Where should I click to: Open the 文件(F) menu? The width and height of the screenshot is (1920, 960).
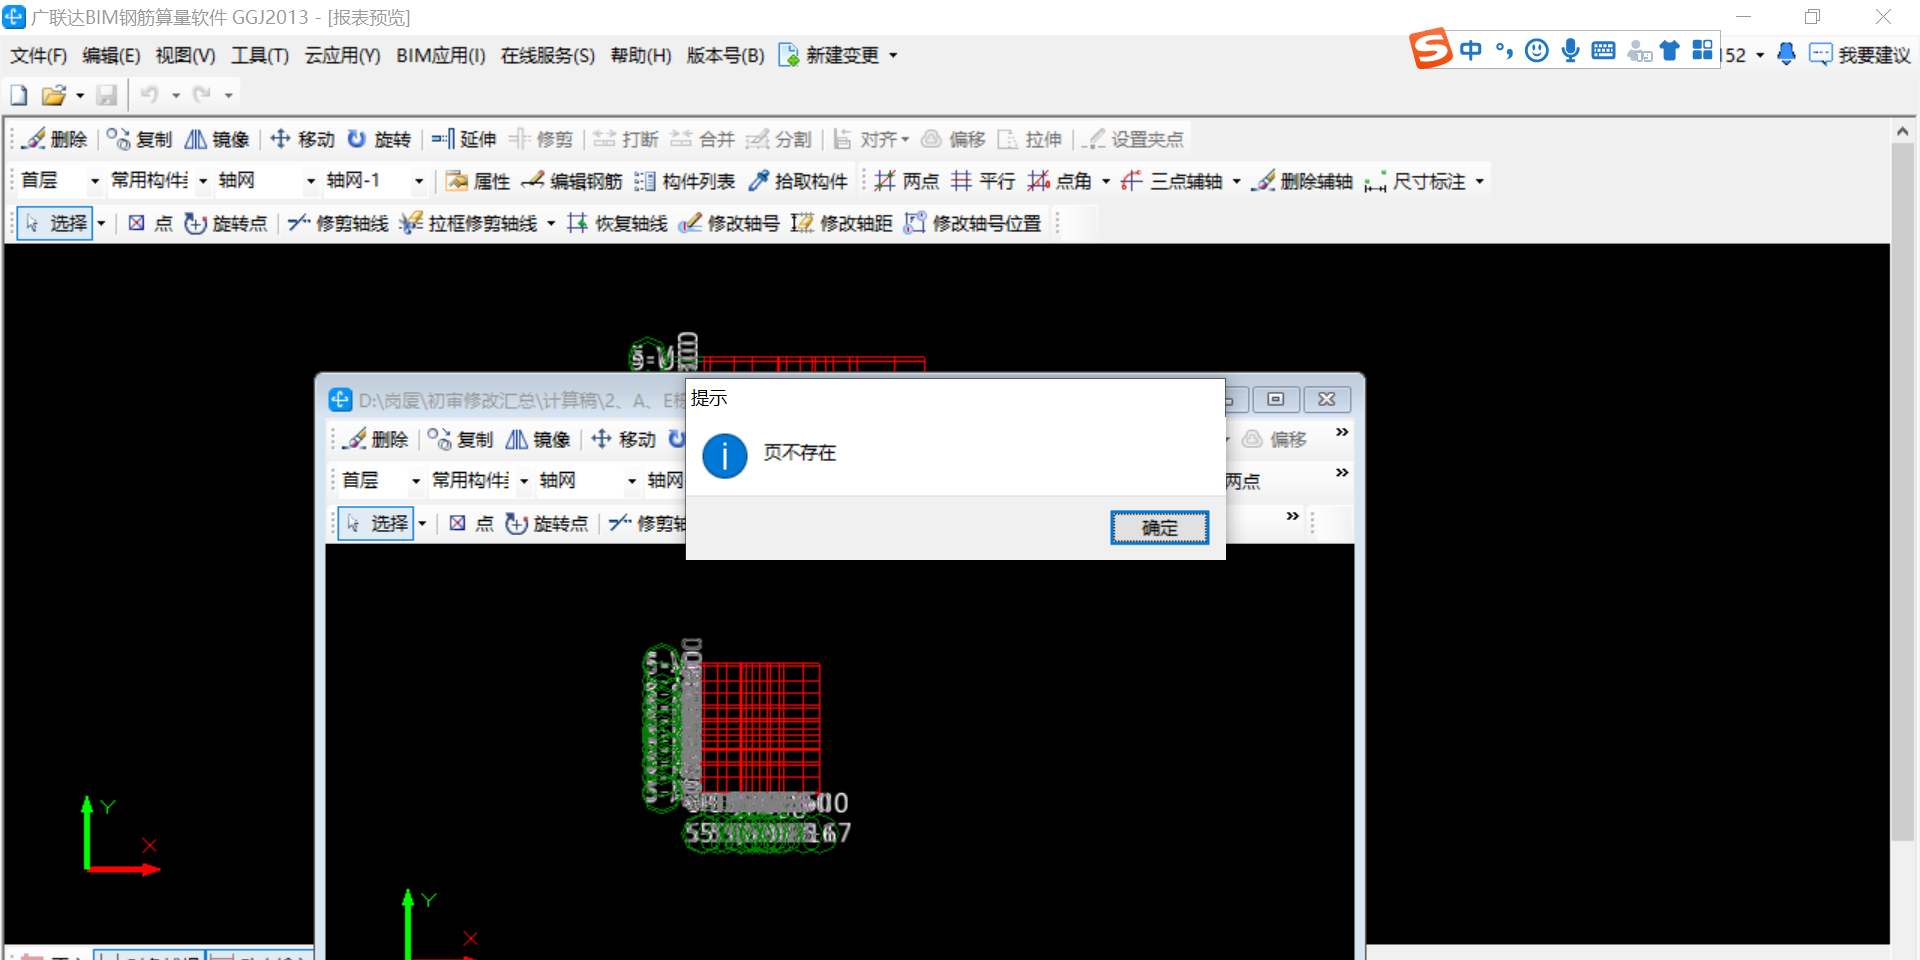pyautogui.click(x=38, y=55)
